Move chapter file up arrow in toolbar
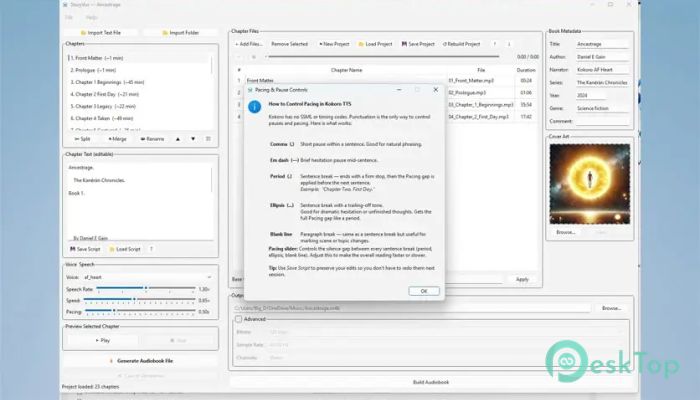Screen dimensions: 700x400 coord(495,44)
